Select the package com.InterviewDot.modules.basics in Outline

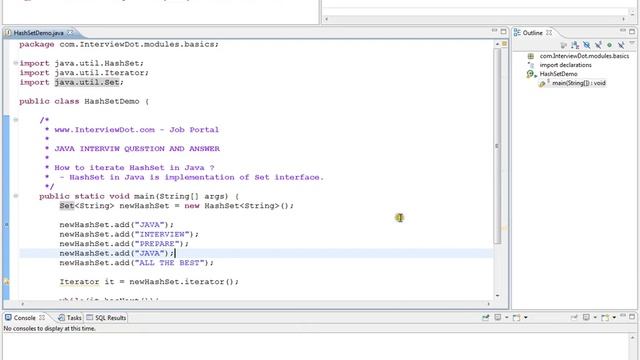tap(584, 56)
